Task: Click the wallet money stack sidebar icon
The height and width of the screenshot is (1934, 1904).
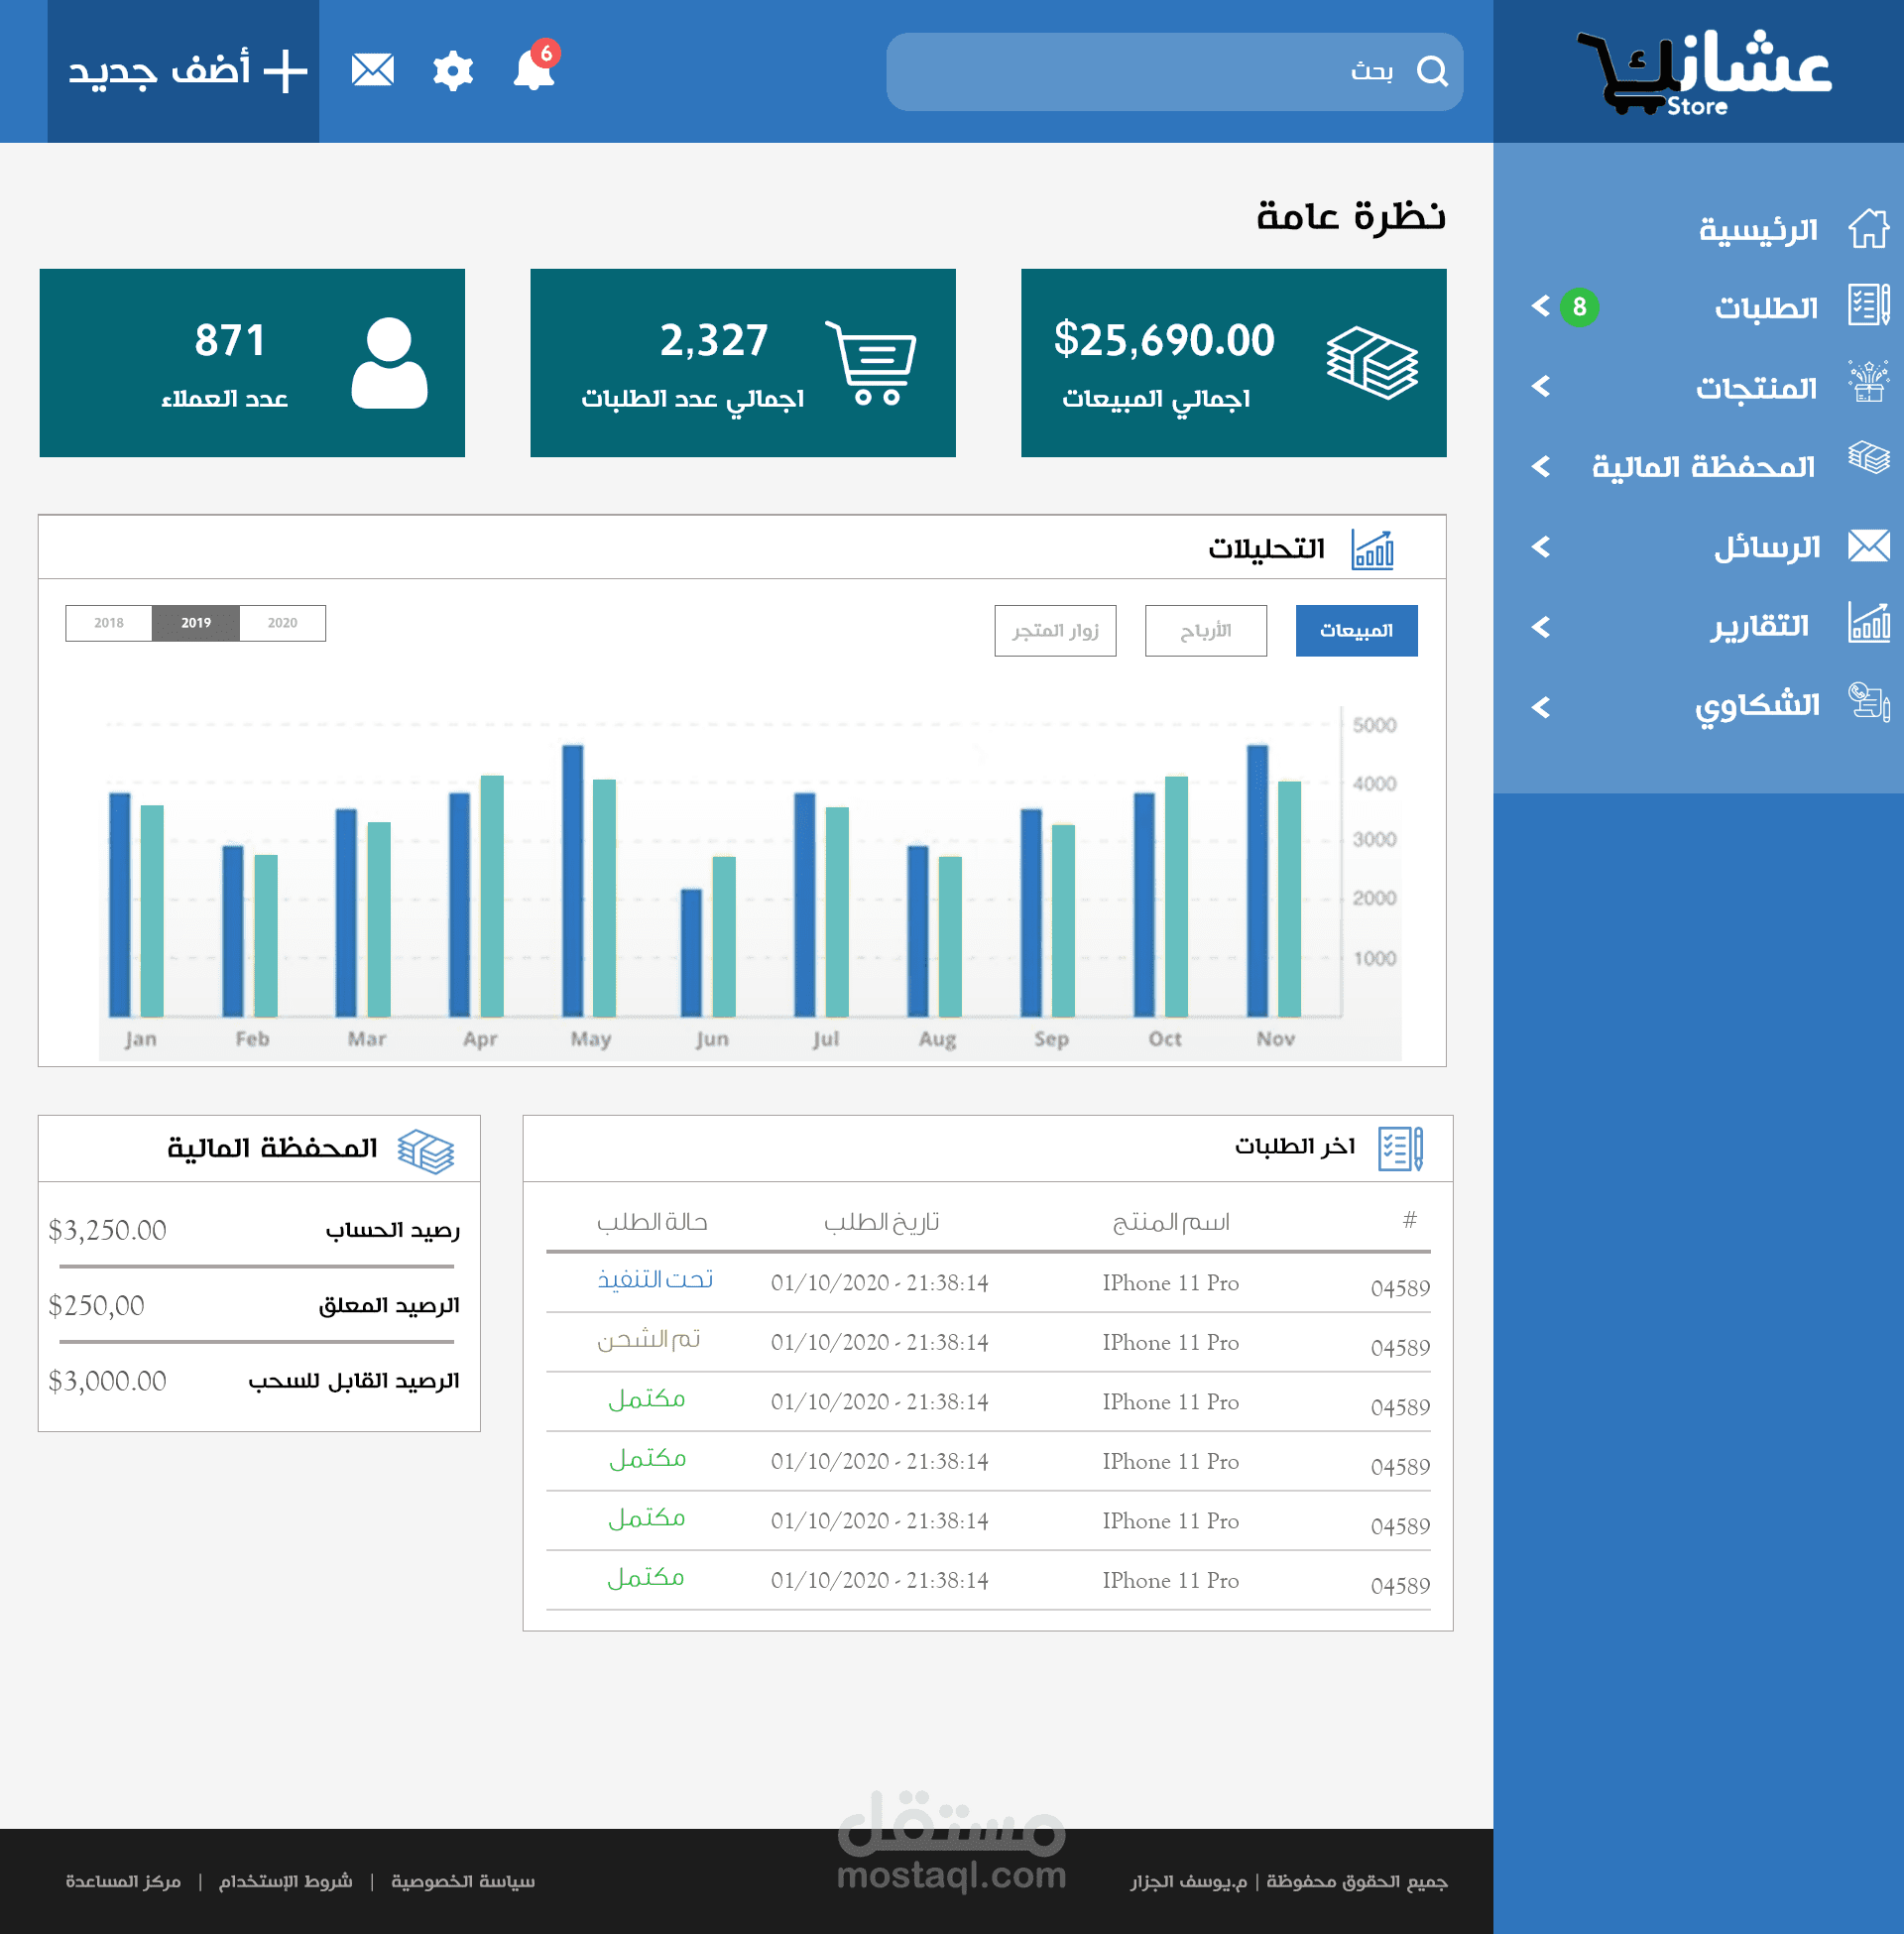Action: click(1868, 459)
